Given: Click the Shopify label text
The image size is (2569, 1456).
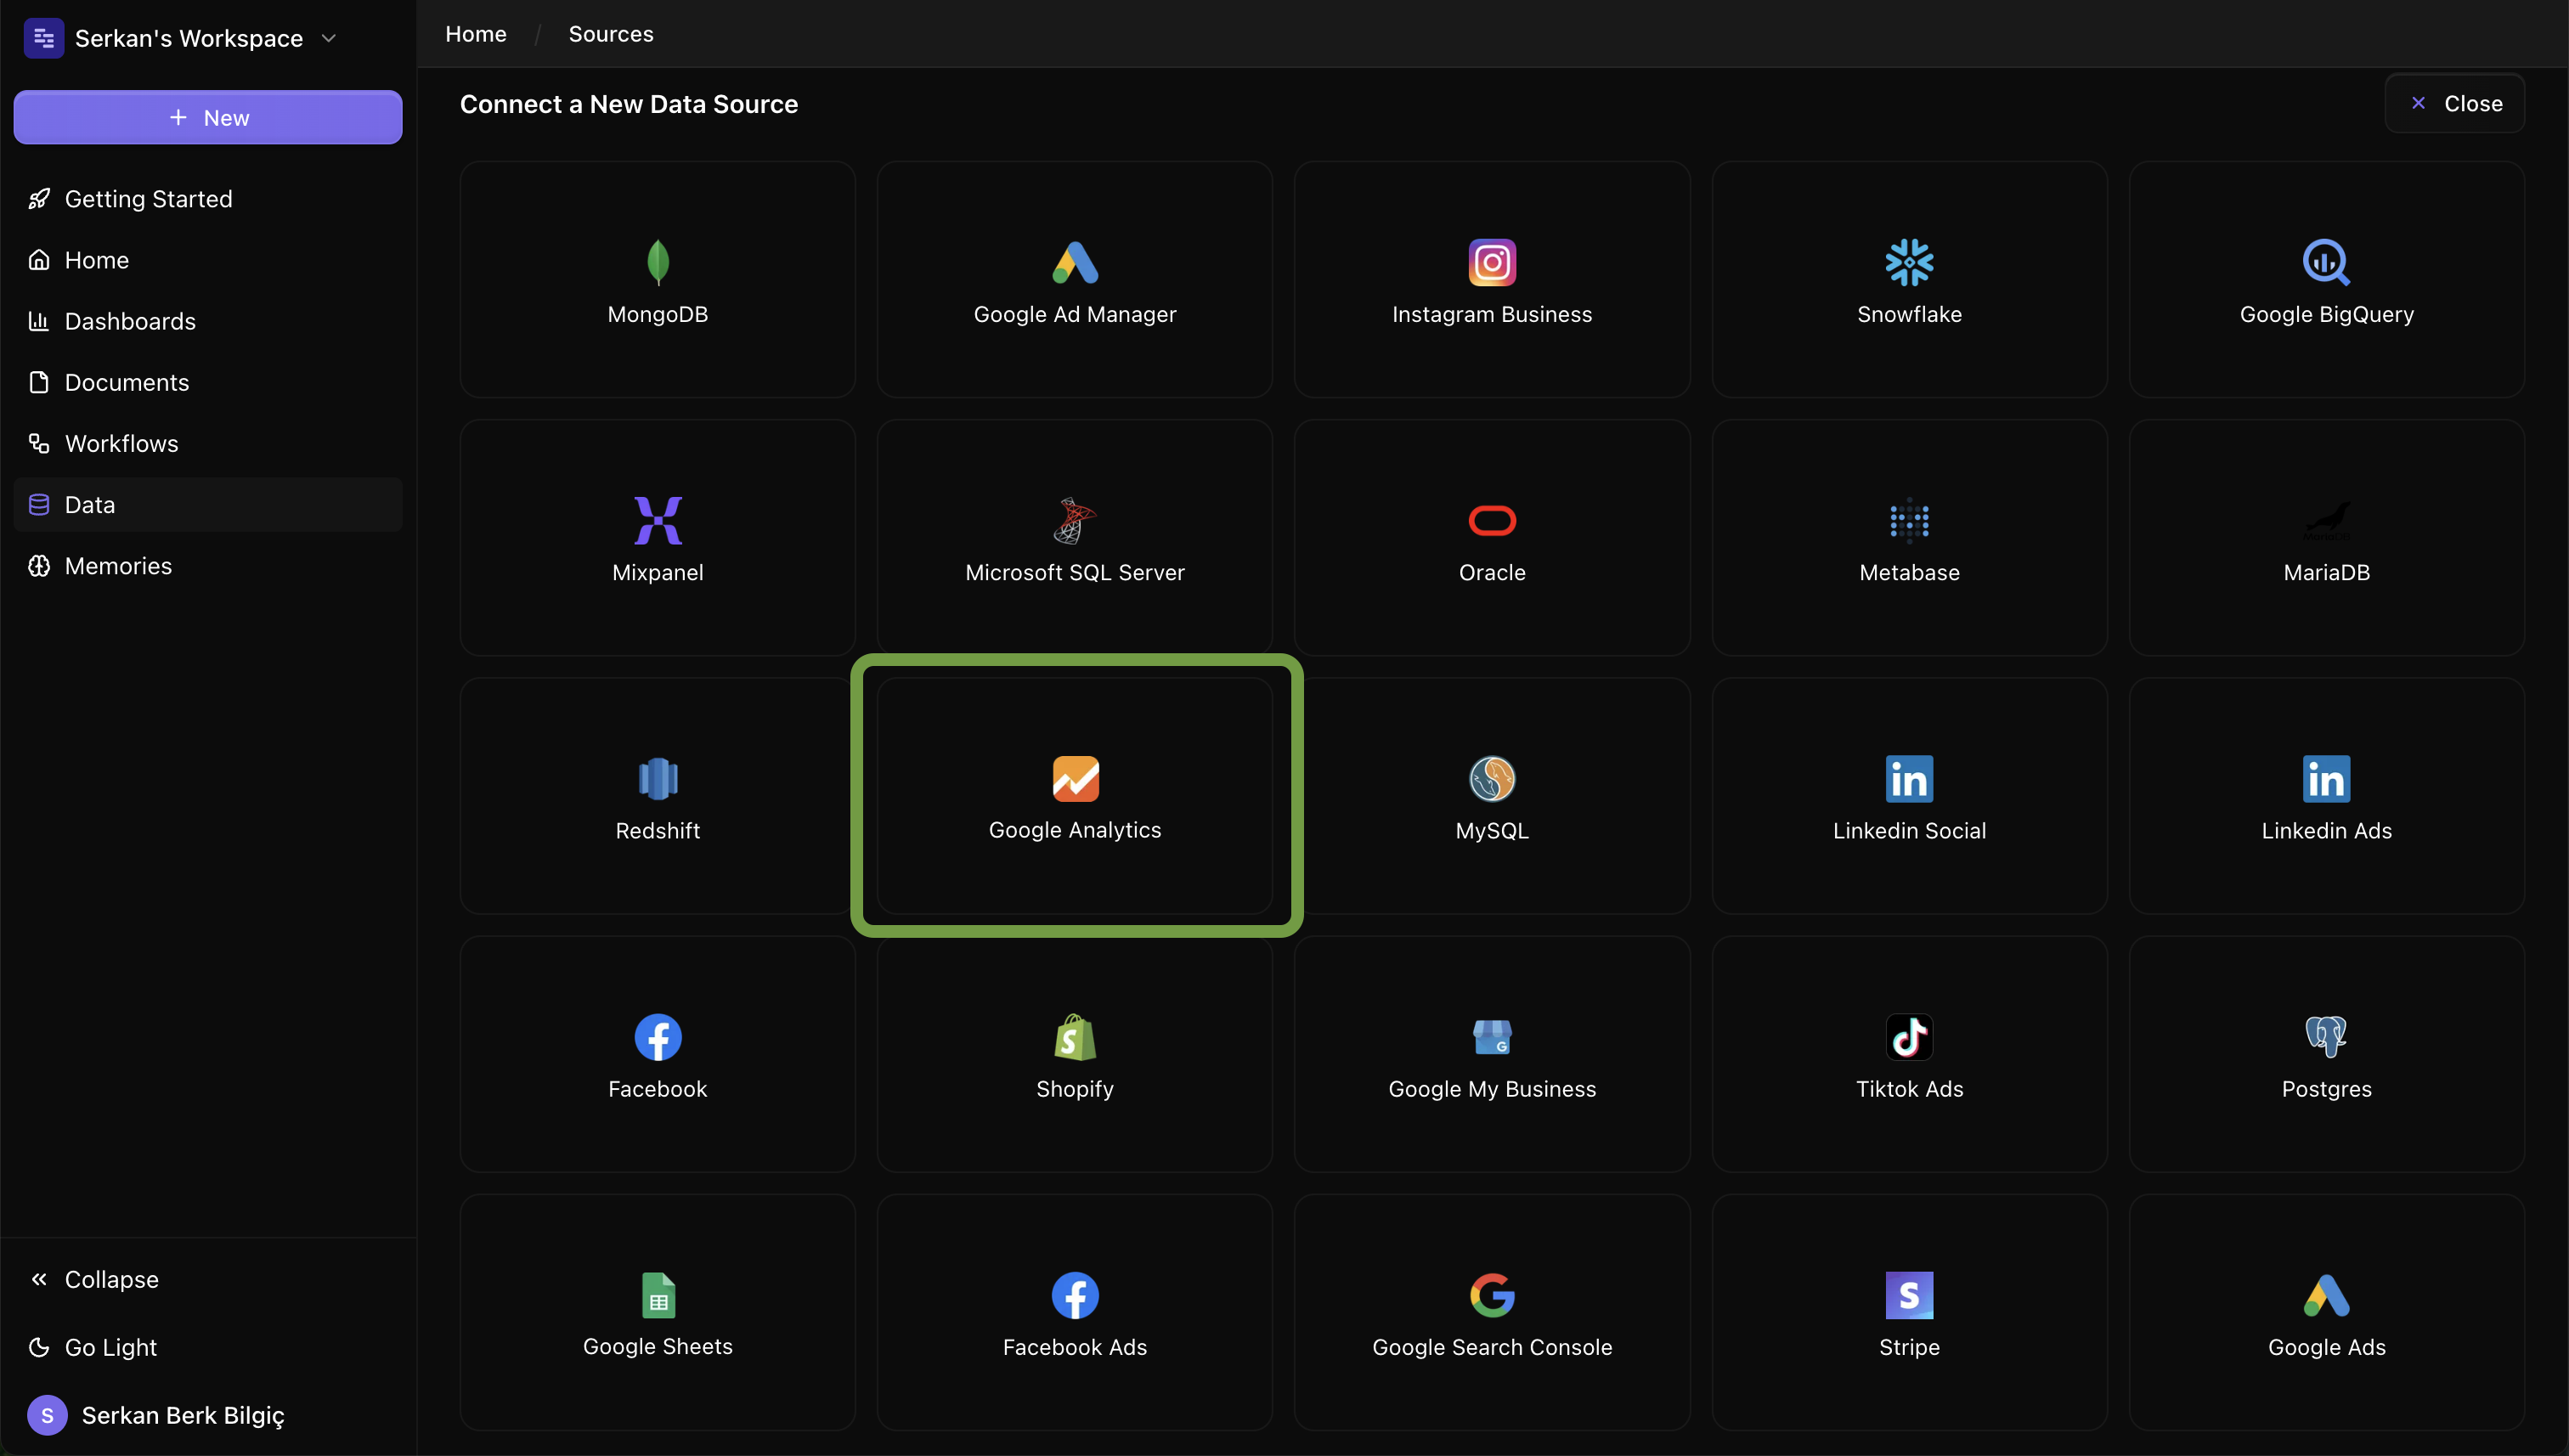Looking at the screenshot, I should (1075, 1089).
